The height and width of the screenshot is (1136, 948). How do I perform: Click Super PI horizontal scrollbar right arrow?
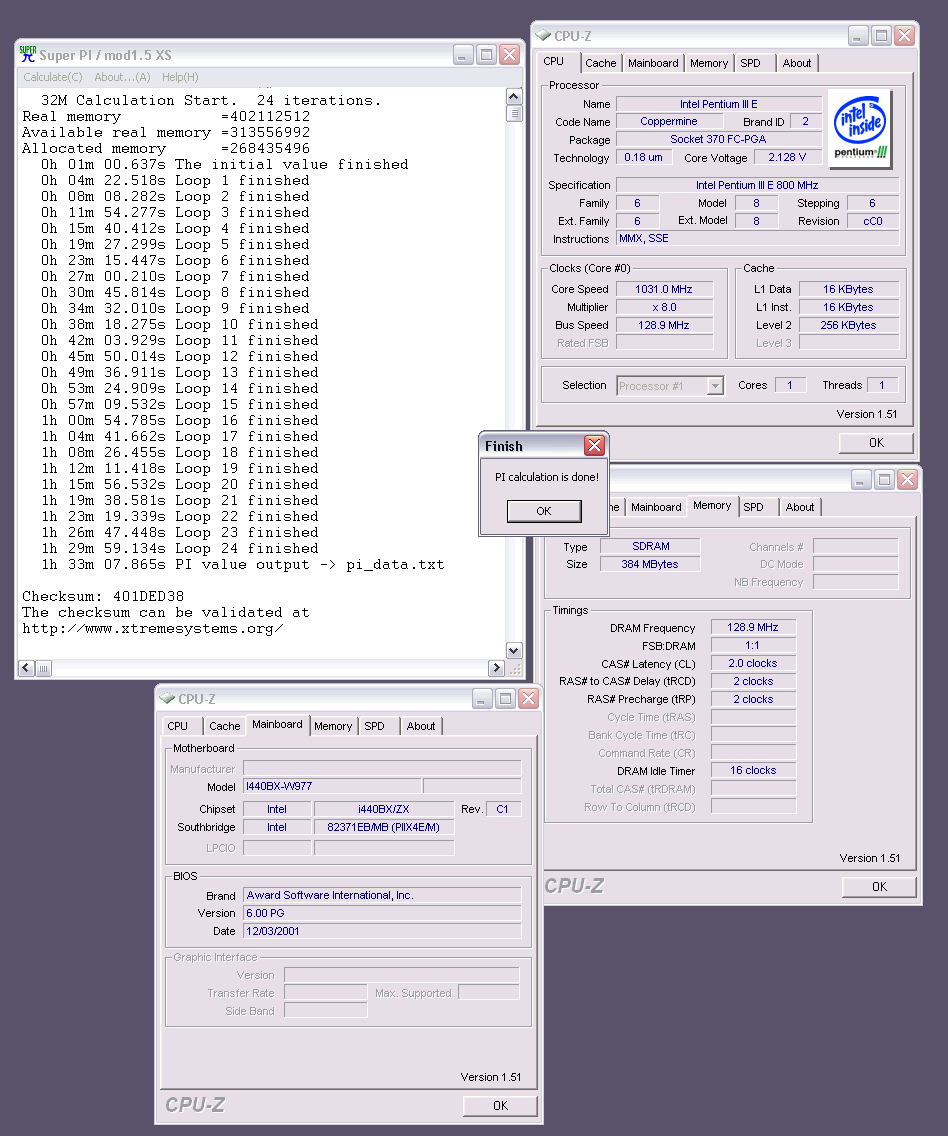(496, 668)
